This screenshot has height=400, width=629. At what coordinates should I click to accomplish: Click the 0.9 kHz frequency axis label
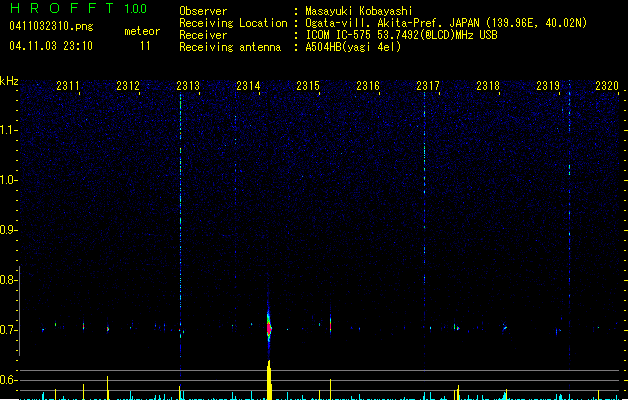click(x=9, y=230)
